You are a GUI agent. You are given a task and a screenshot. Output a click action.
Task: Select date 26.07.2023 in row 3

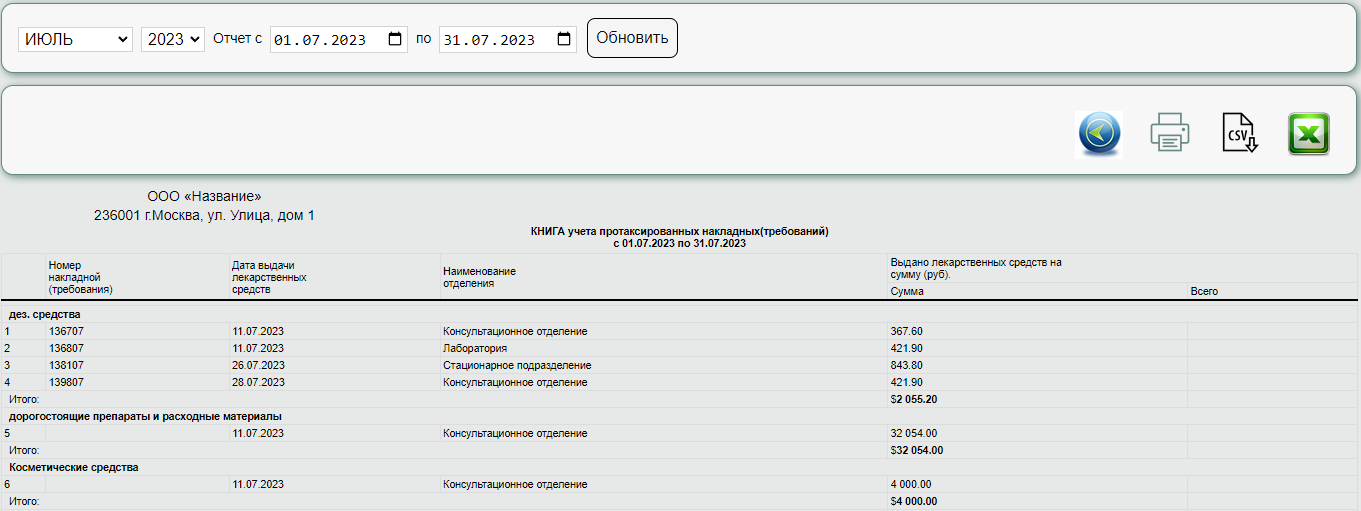click(x=258, y=365)
